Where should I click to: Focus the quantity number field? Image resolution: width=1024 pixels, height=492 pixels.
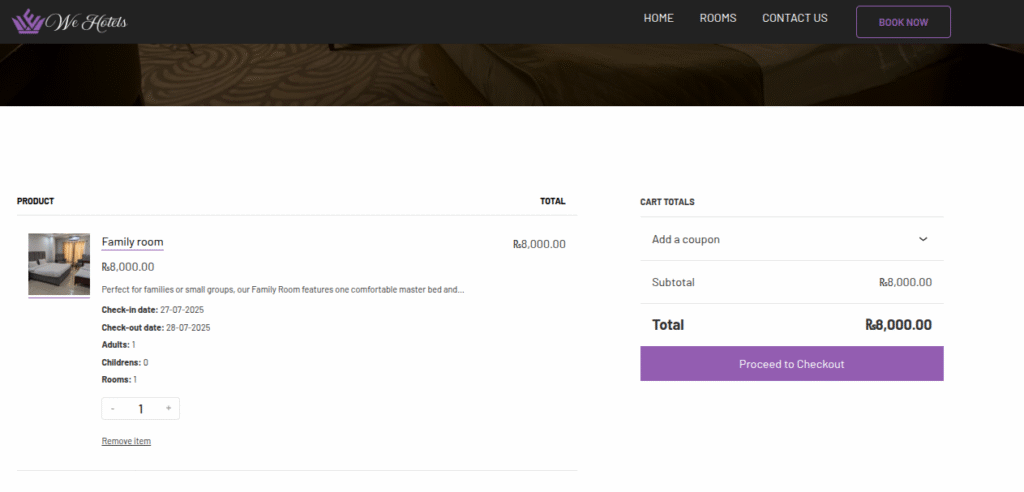click(141, 408)
